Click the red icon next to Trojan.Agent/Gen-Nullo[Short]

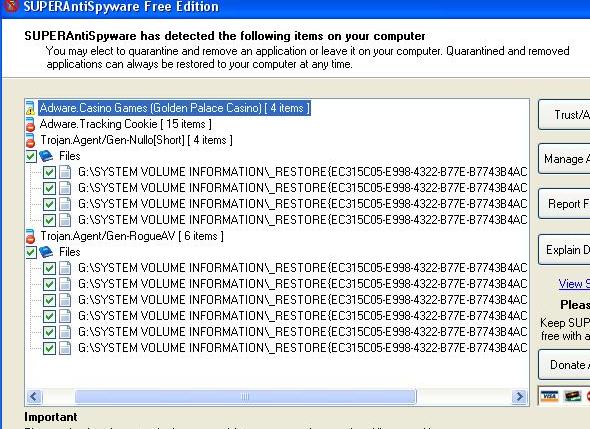coord(30,140)
